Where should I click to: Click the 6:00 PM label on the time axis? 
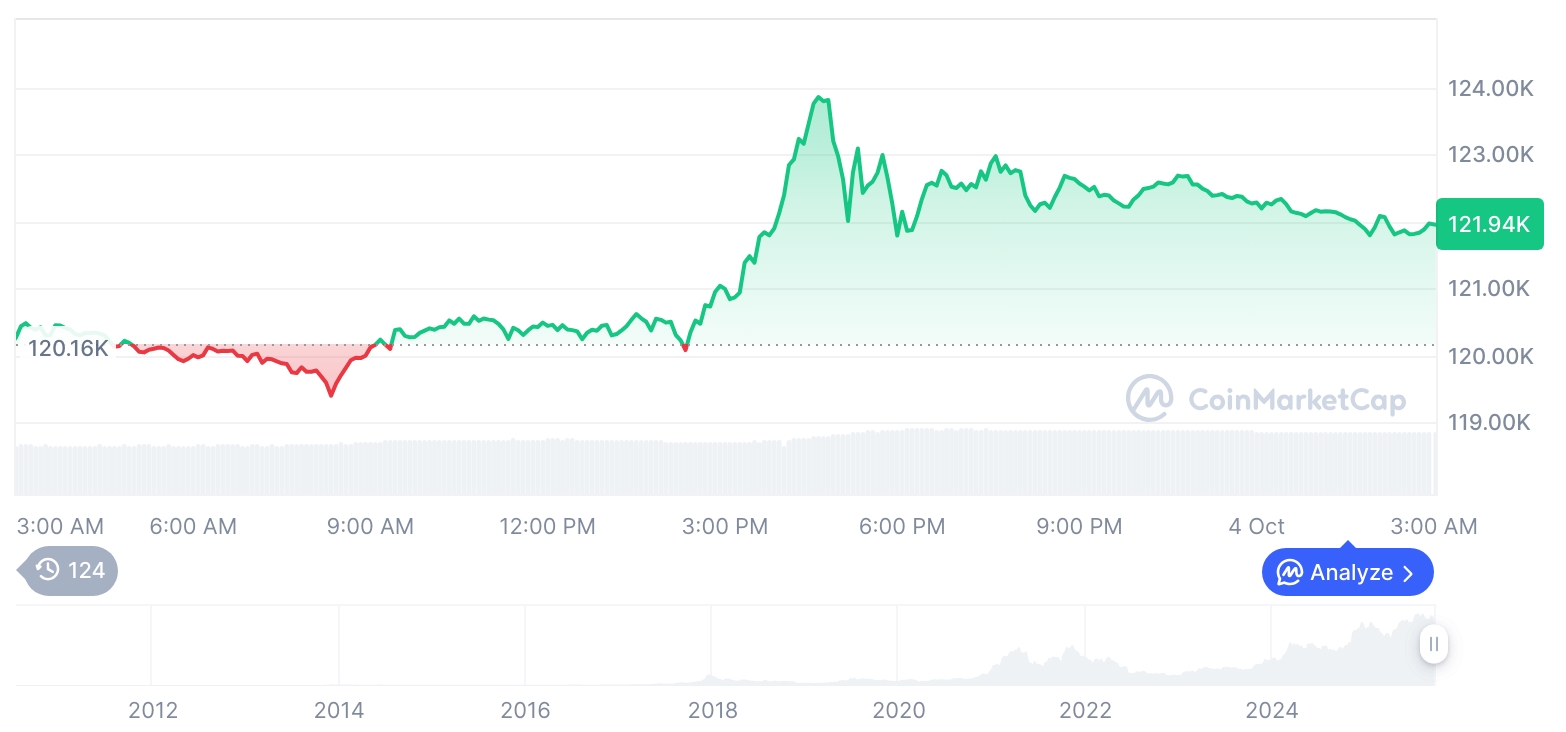tap(903, 526)
